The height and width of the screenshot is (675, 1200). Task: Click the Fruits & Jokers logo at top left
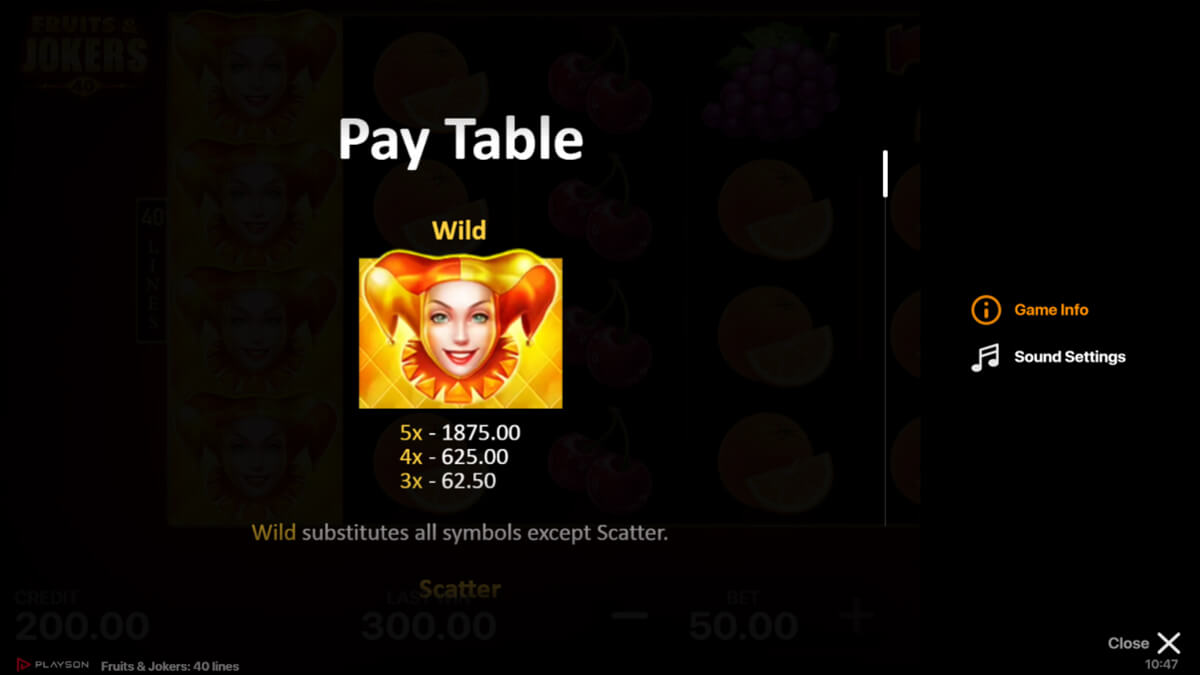[x=85, y=50]
